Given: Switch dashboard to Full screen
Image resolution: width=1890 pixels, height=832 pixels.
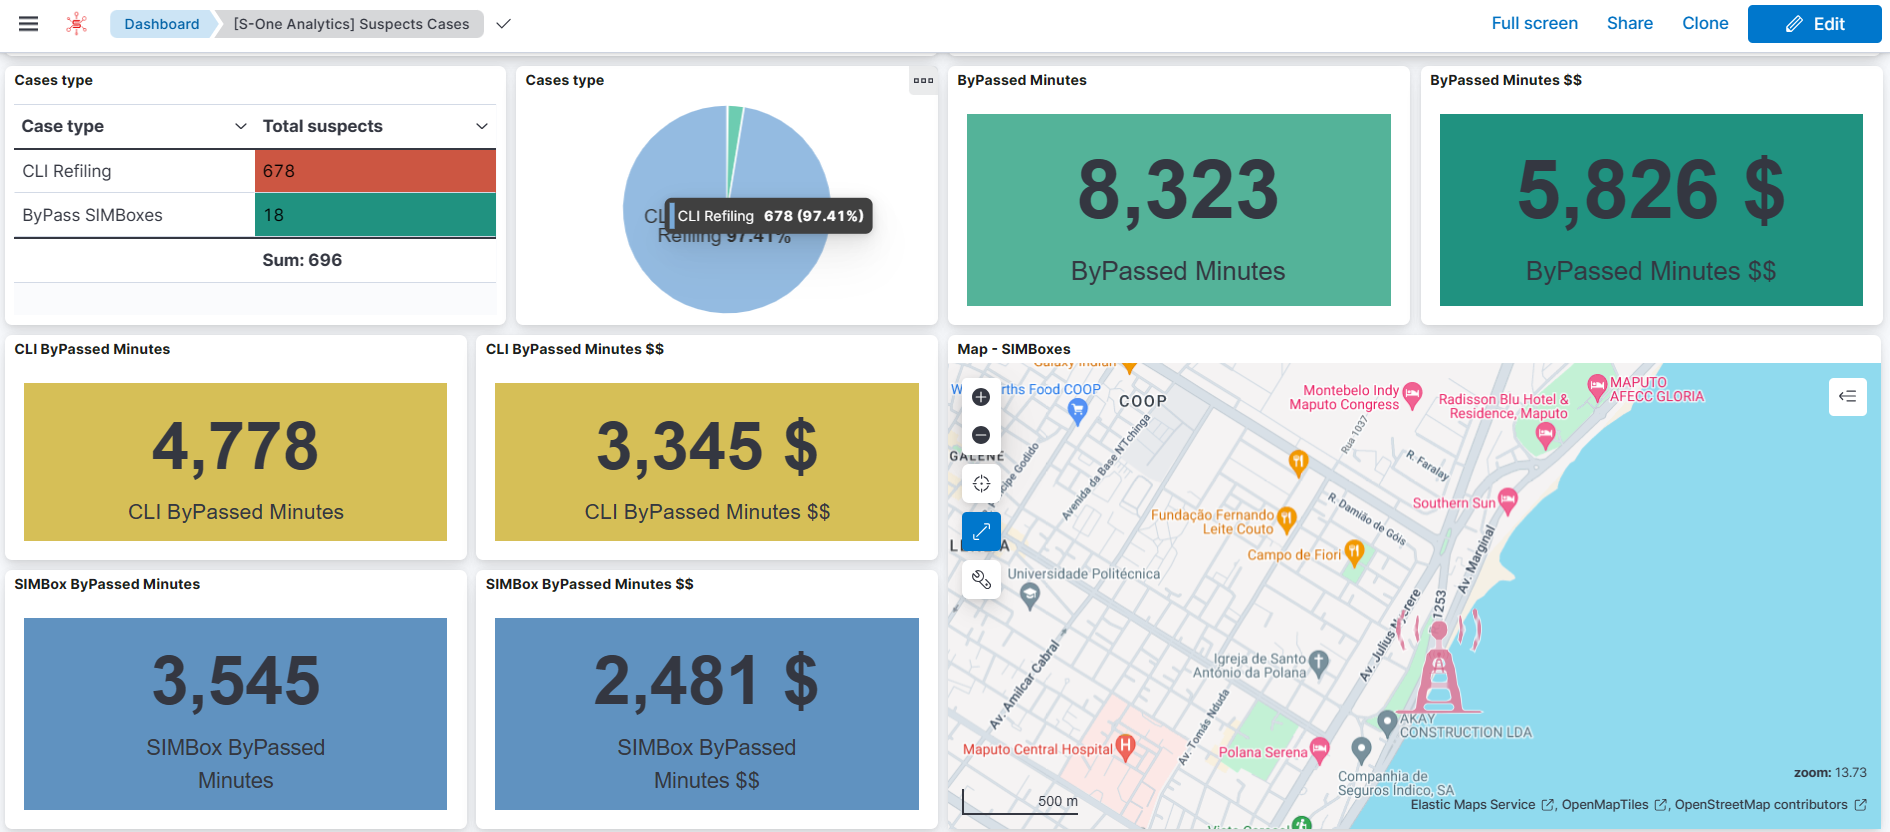Looking at the screenshot, I should [x=1534, y=23].
